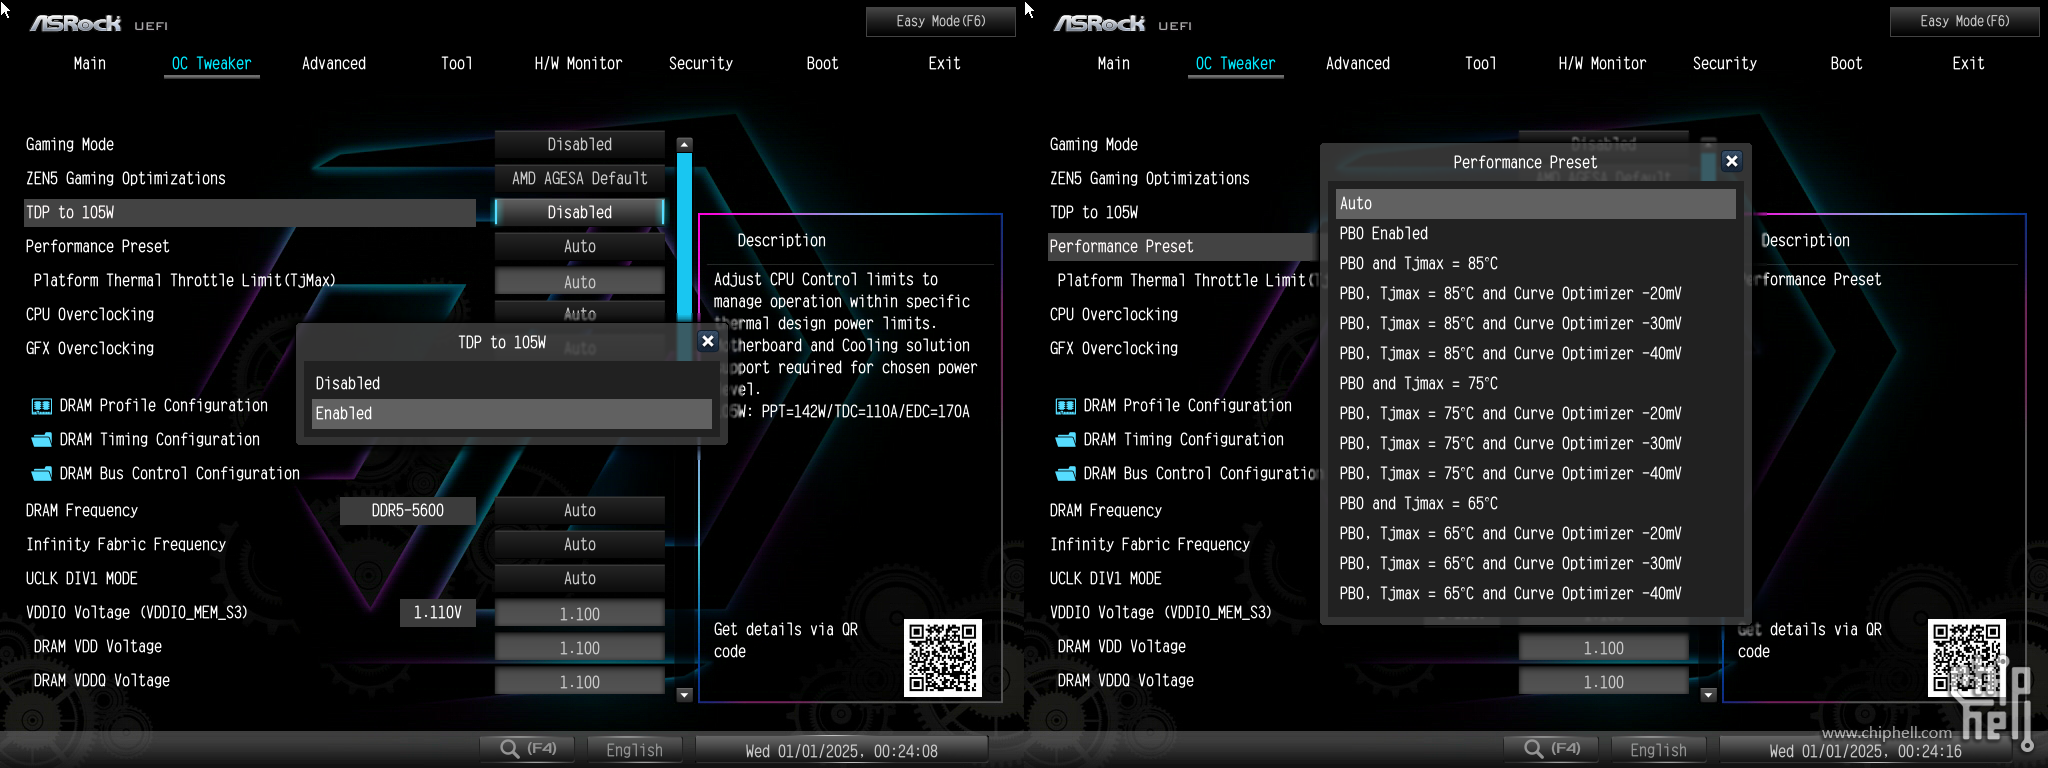The image size is (2048, 768).
Task: Open ZEN5 Gaming Optimizations AMD AGESA Default dropdown
Action: point(579,179)
